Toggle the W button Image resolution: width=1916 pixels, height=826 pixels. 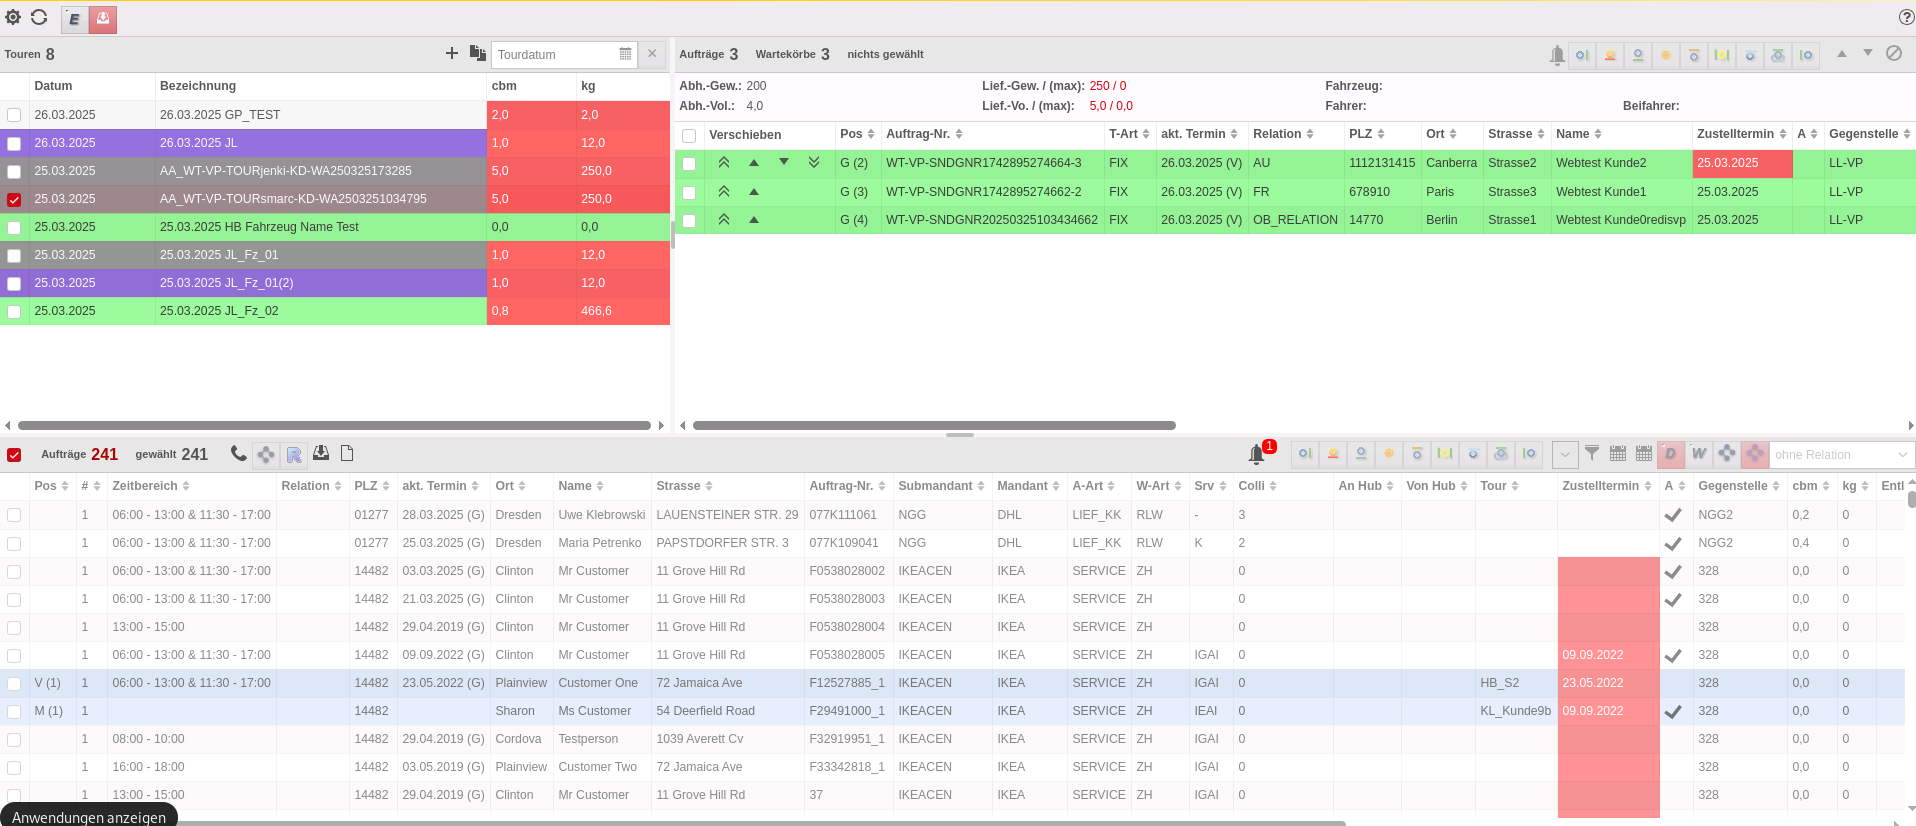coord(1698,455)
